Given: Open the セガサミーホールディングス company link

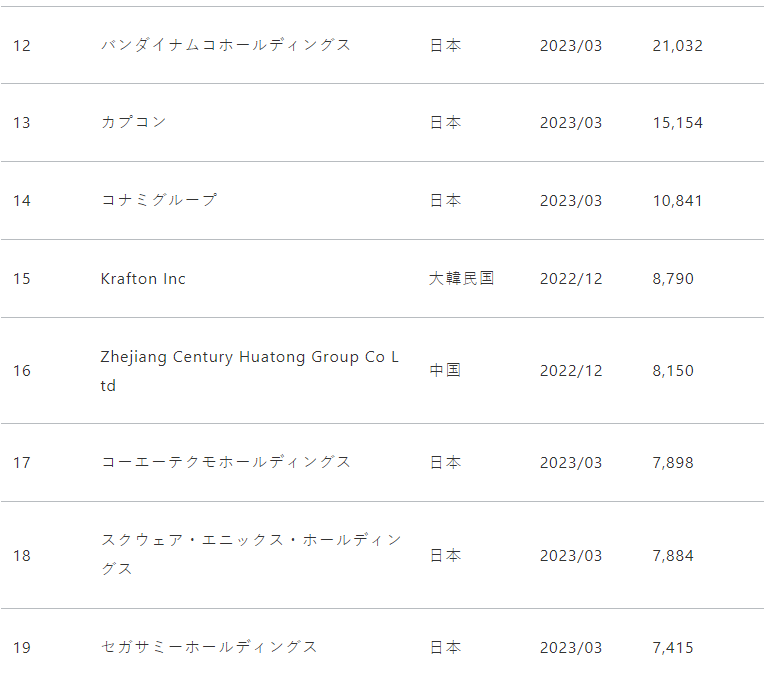Looking at the screenshot, I should [210, 647].
